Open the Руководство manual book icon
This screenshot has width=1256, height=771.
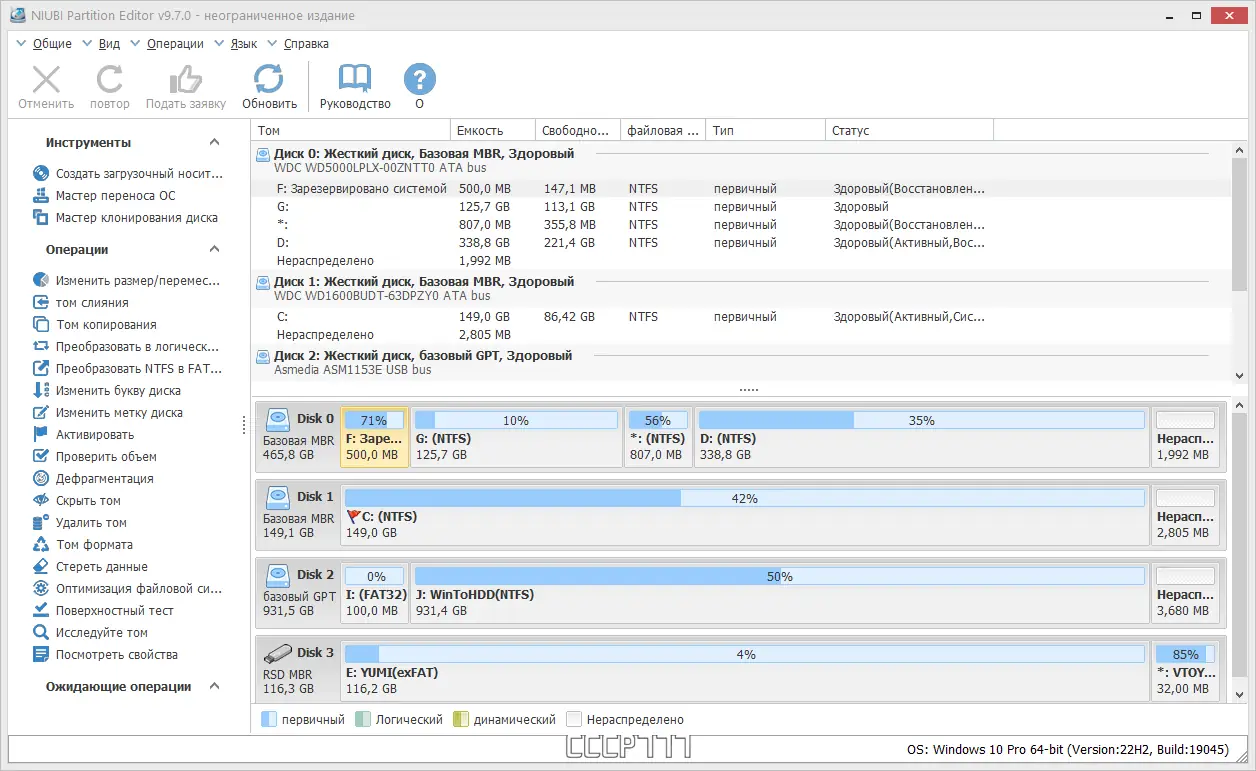pyautogui.click(x=355, y=79)
